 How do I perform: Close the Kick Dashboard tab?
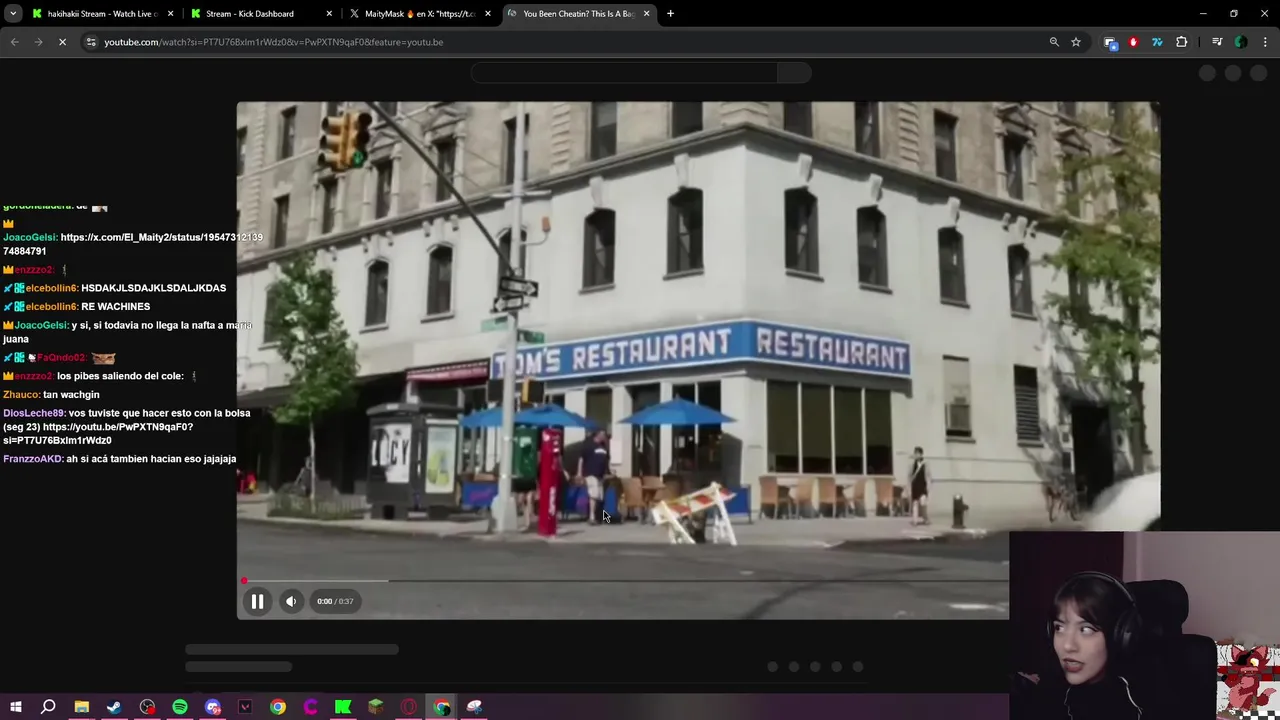pos(329,14)
